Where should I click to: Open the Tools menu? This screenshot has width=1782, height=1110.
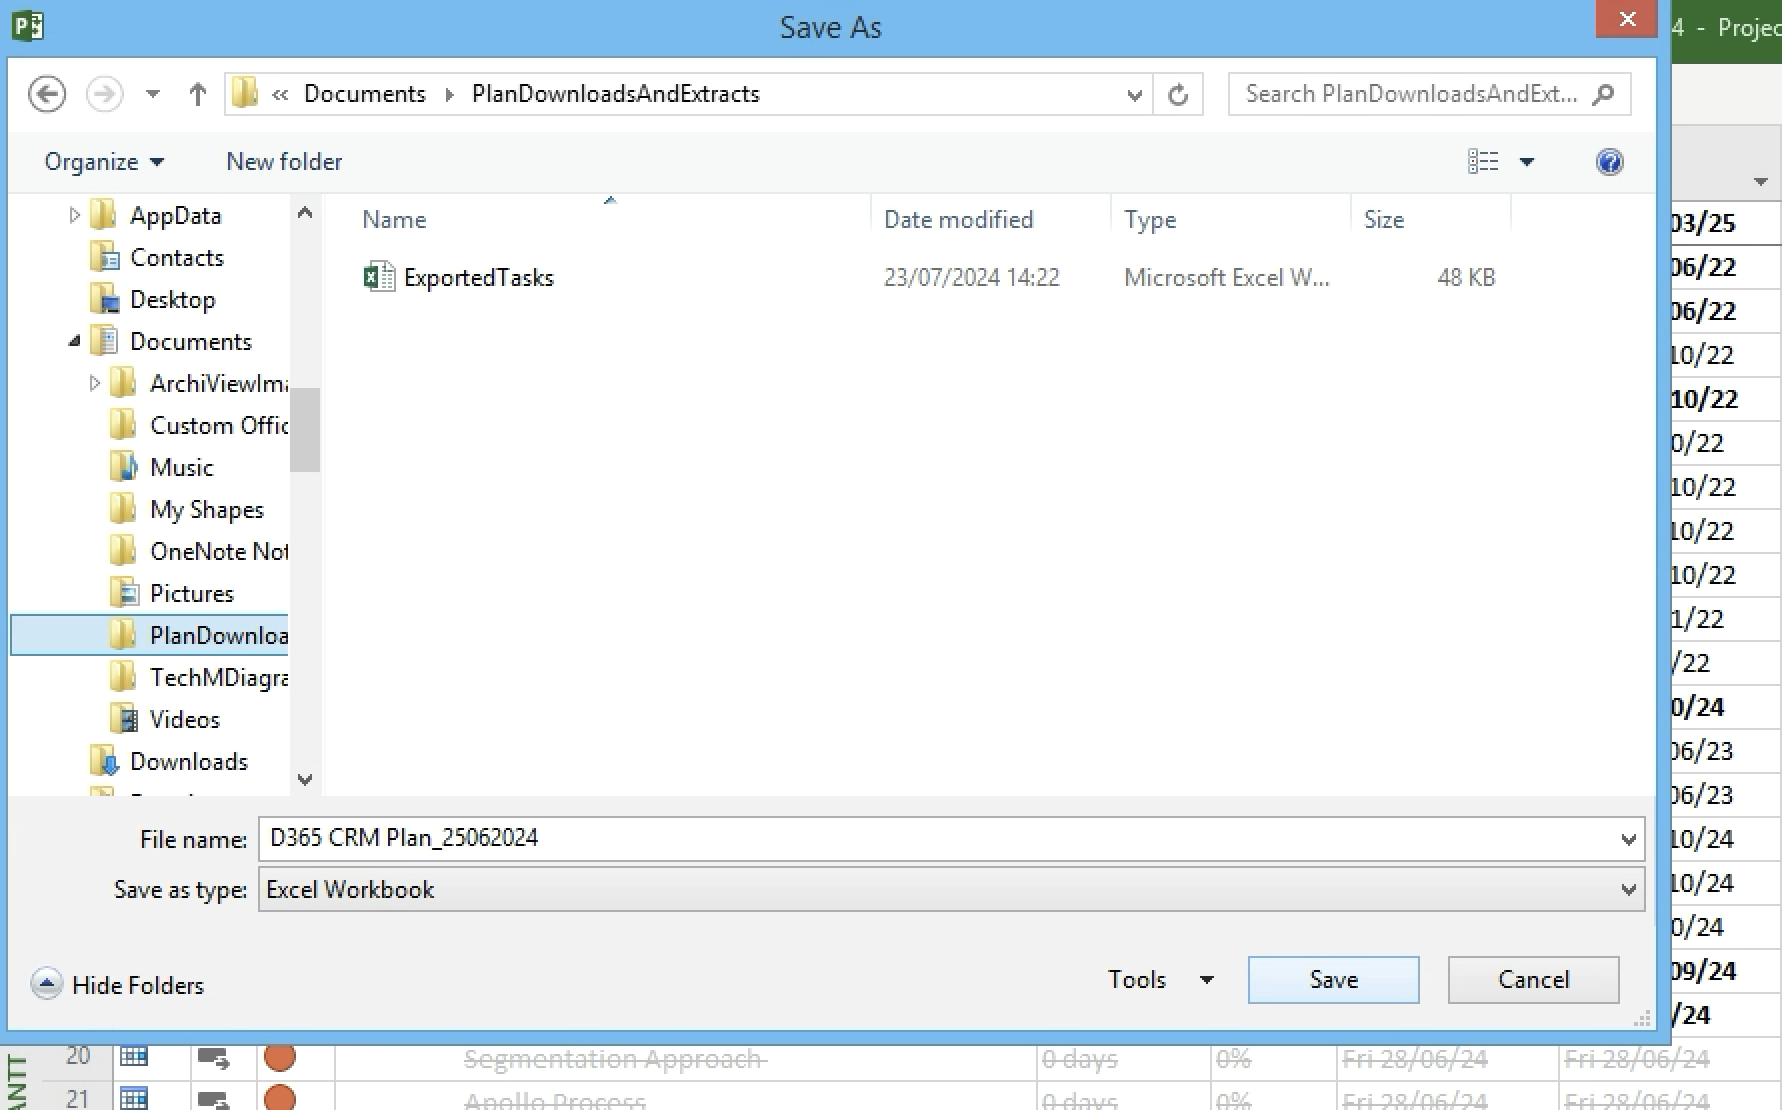pos(1159,980)
